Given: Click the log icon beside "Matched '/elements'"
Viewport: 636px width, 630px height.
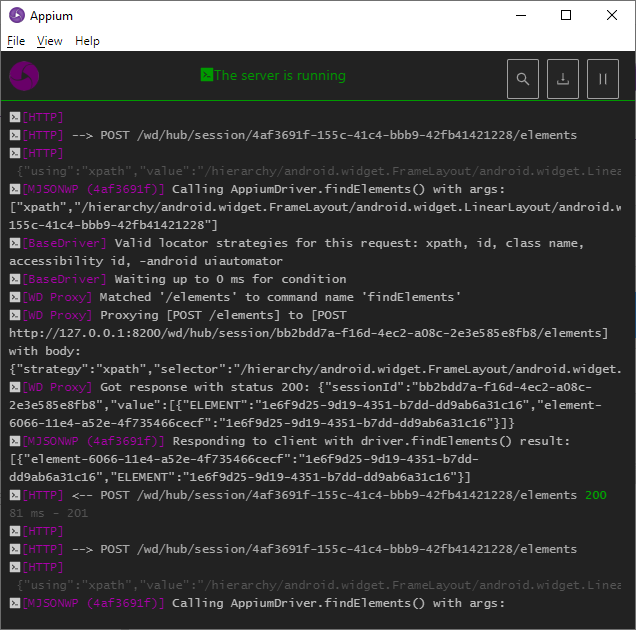Looking at the screenshot, I should [x=15, y=297].
